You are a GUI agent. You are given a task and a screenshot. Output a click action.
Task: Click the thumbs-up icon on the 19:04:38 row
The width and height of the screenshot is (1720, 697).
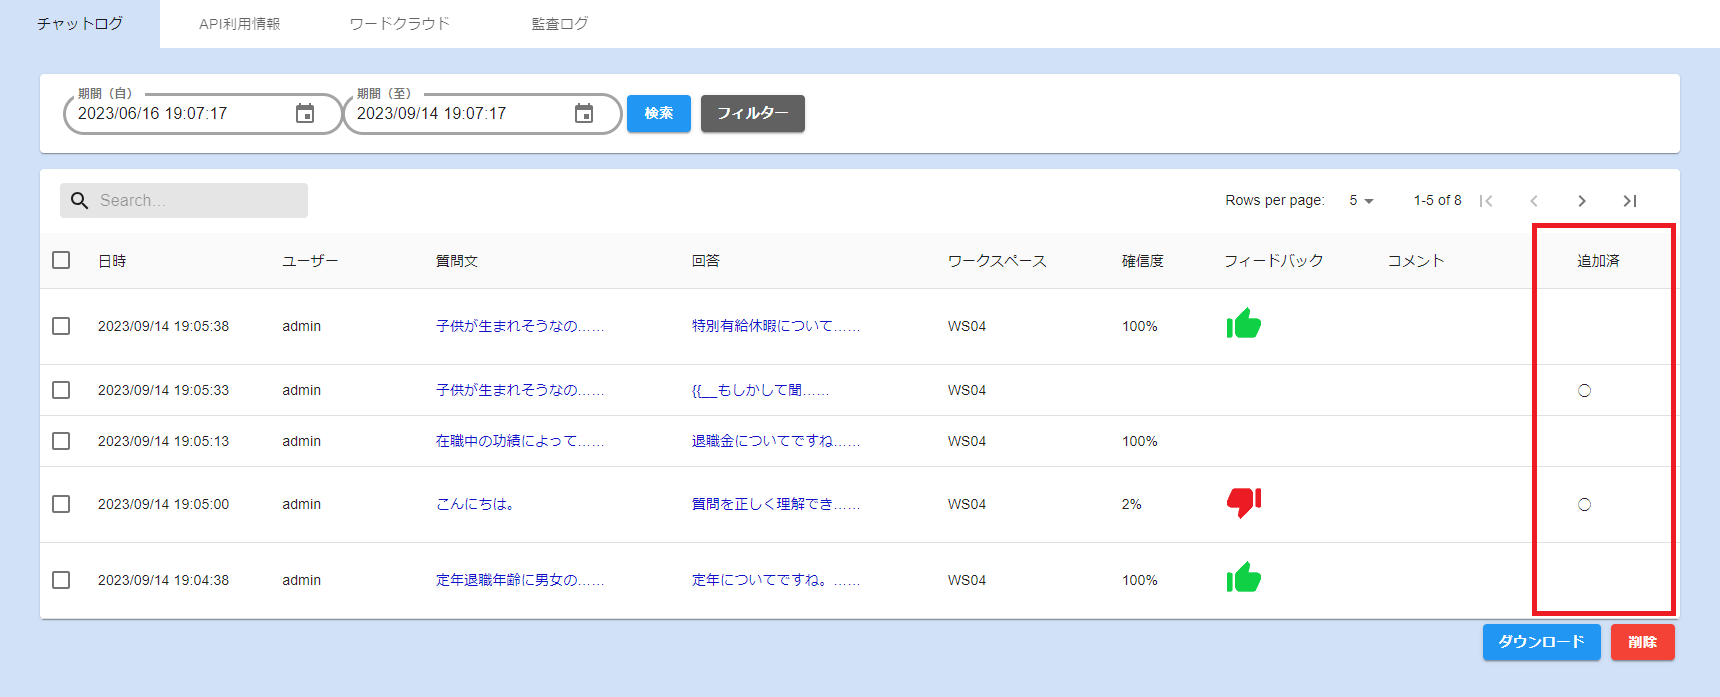[1243, 578]
